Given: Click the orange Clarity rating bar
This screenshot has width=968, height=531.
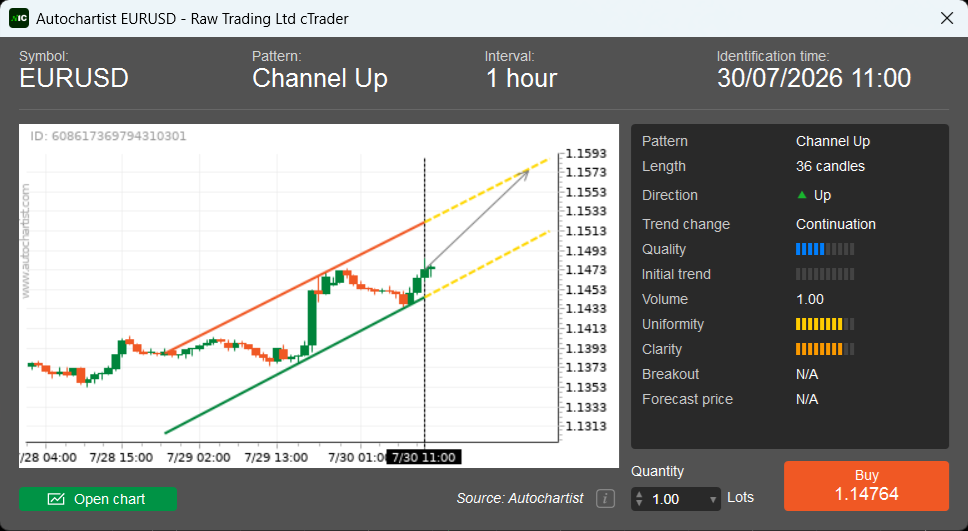Looking at the screenshot, I should 825,349.
